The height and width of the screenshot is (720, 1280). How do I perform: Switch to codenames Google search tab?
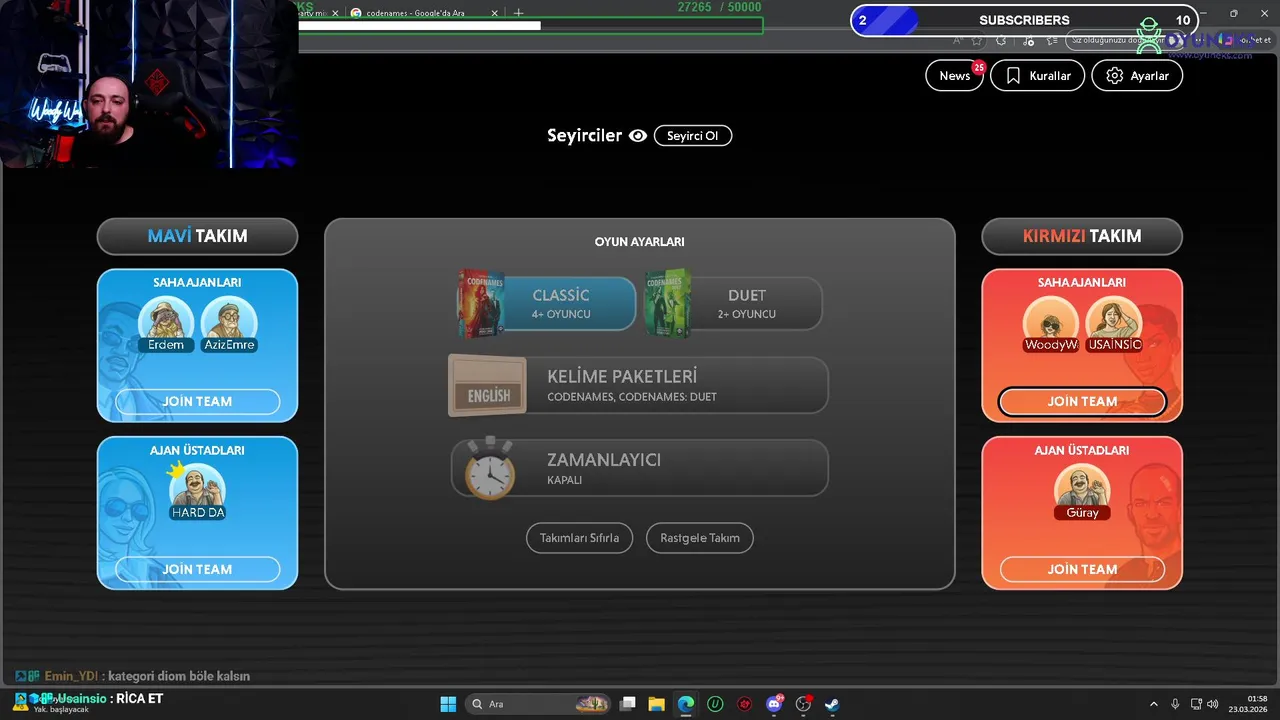click(424, 13)
